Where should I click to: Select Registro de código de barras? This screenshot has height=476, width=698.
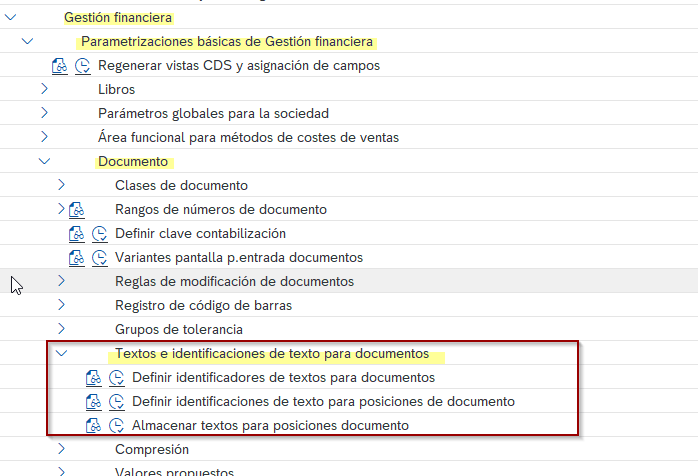(x=203, y=305)
